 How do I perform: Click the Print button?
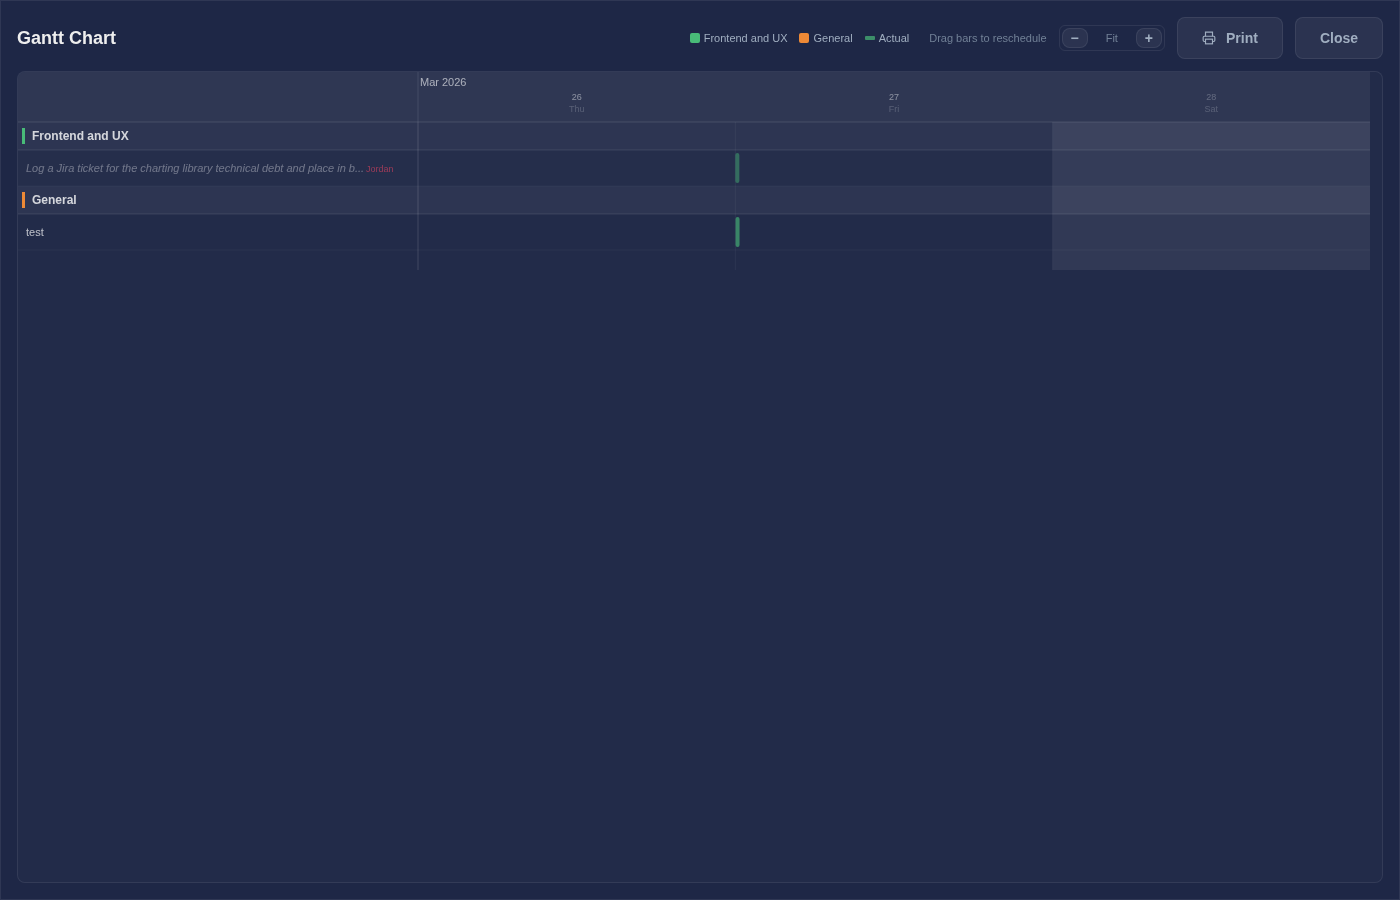(1229, 38)
